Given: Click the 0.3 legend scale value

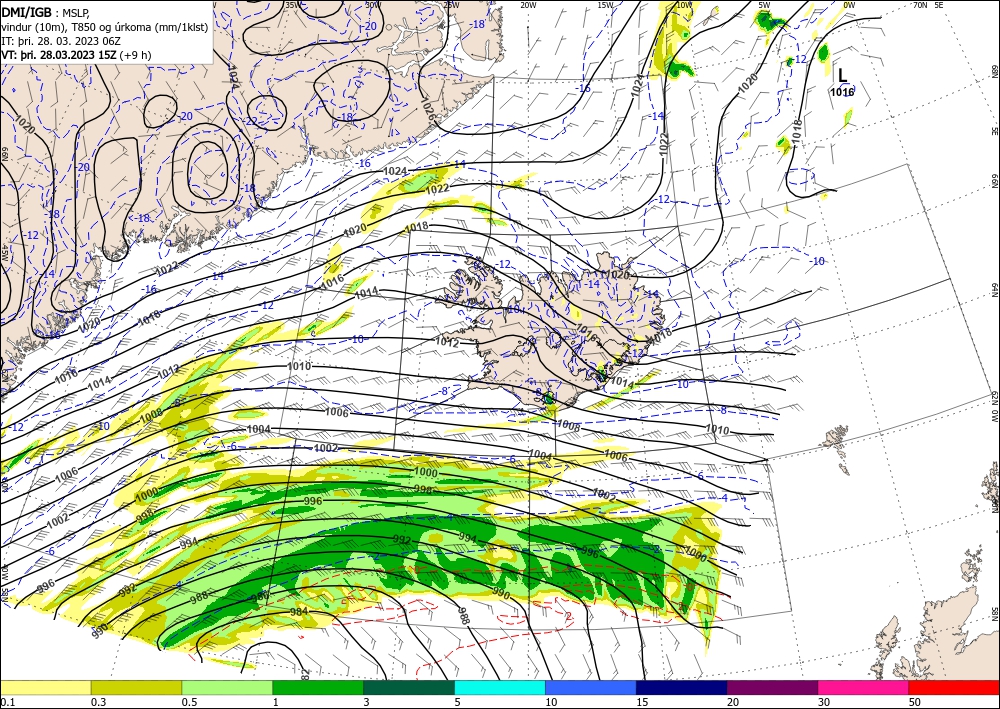Looking at the screenshot, I should [x=98, y=702].
